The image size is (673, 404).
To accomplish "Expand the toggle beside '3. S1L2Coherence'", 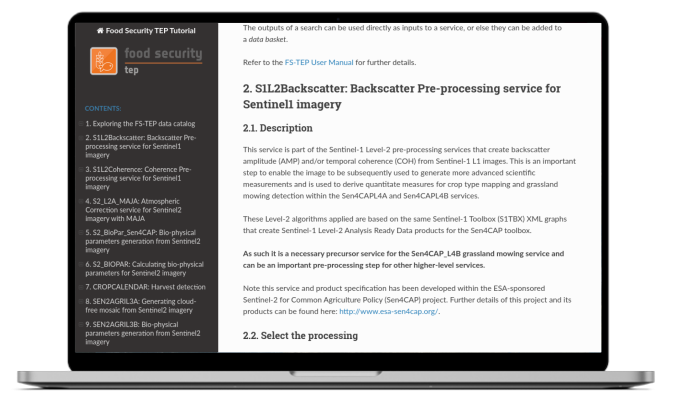I will point(81,170).
